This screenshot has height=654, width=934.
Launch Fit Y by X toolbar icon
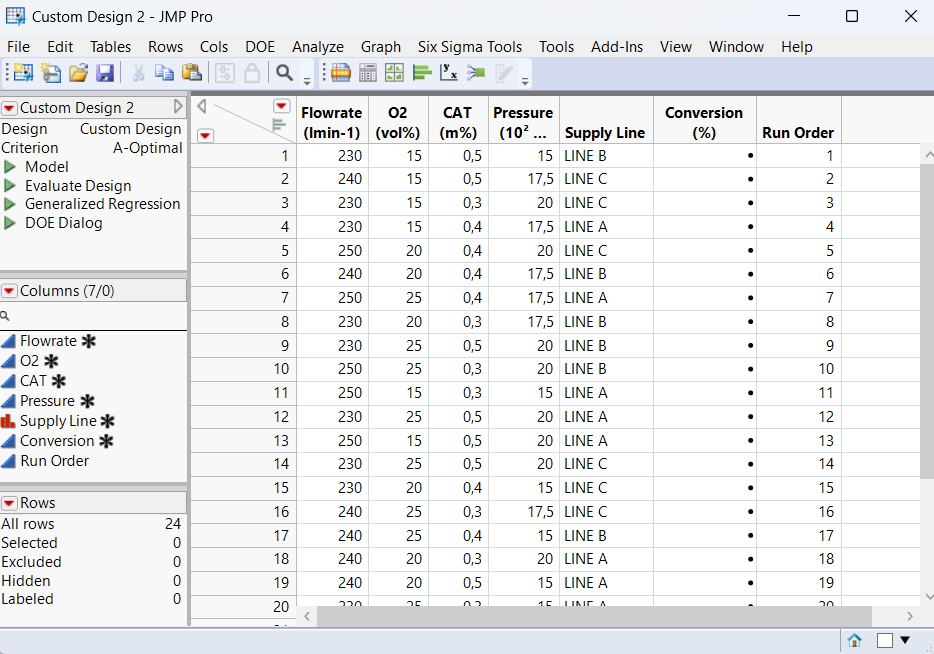pyautogui.click(x=449, y=73)
